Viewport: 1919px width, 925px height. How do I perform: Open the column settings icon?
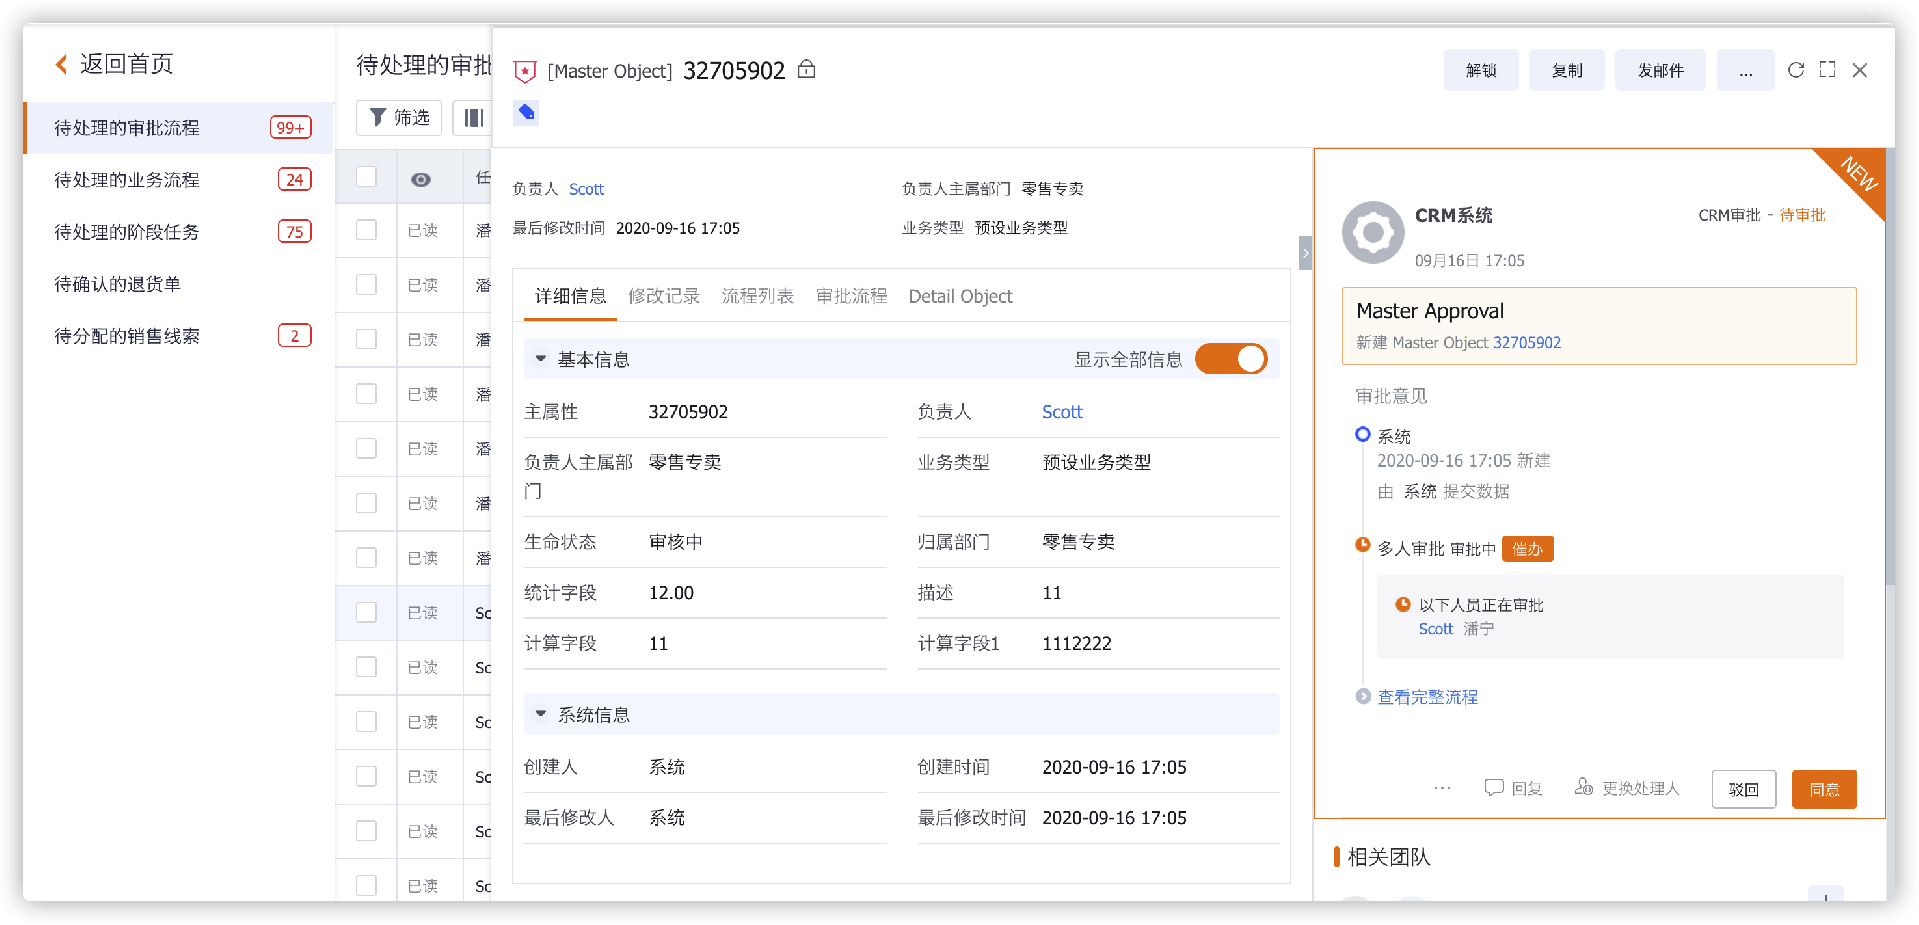pyautogui.click(x=474, y=118)
